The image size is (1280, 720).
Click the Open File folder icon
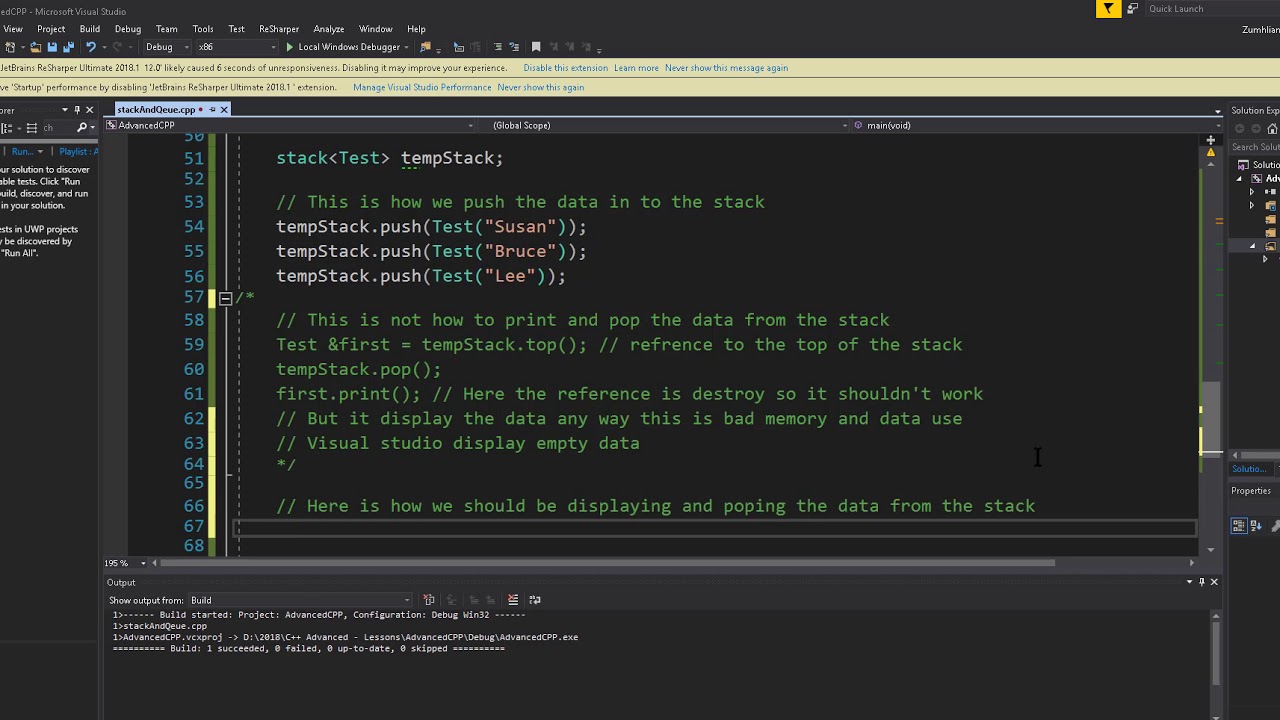point(35,47)
